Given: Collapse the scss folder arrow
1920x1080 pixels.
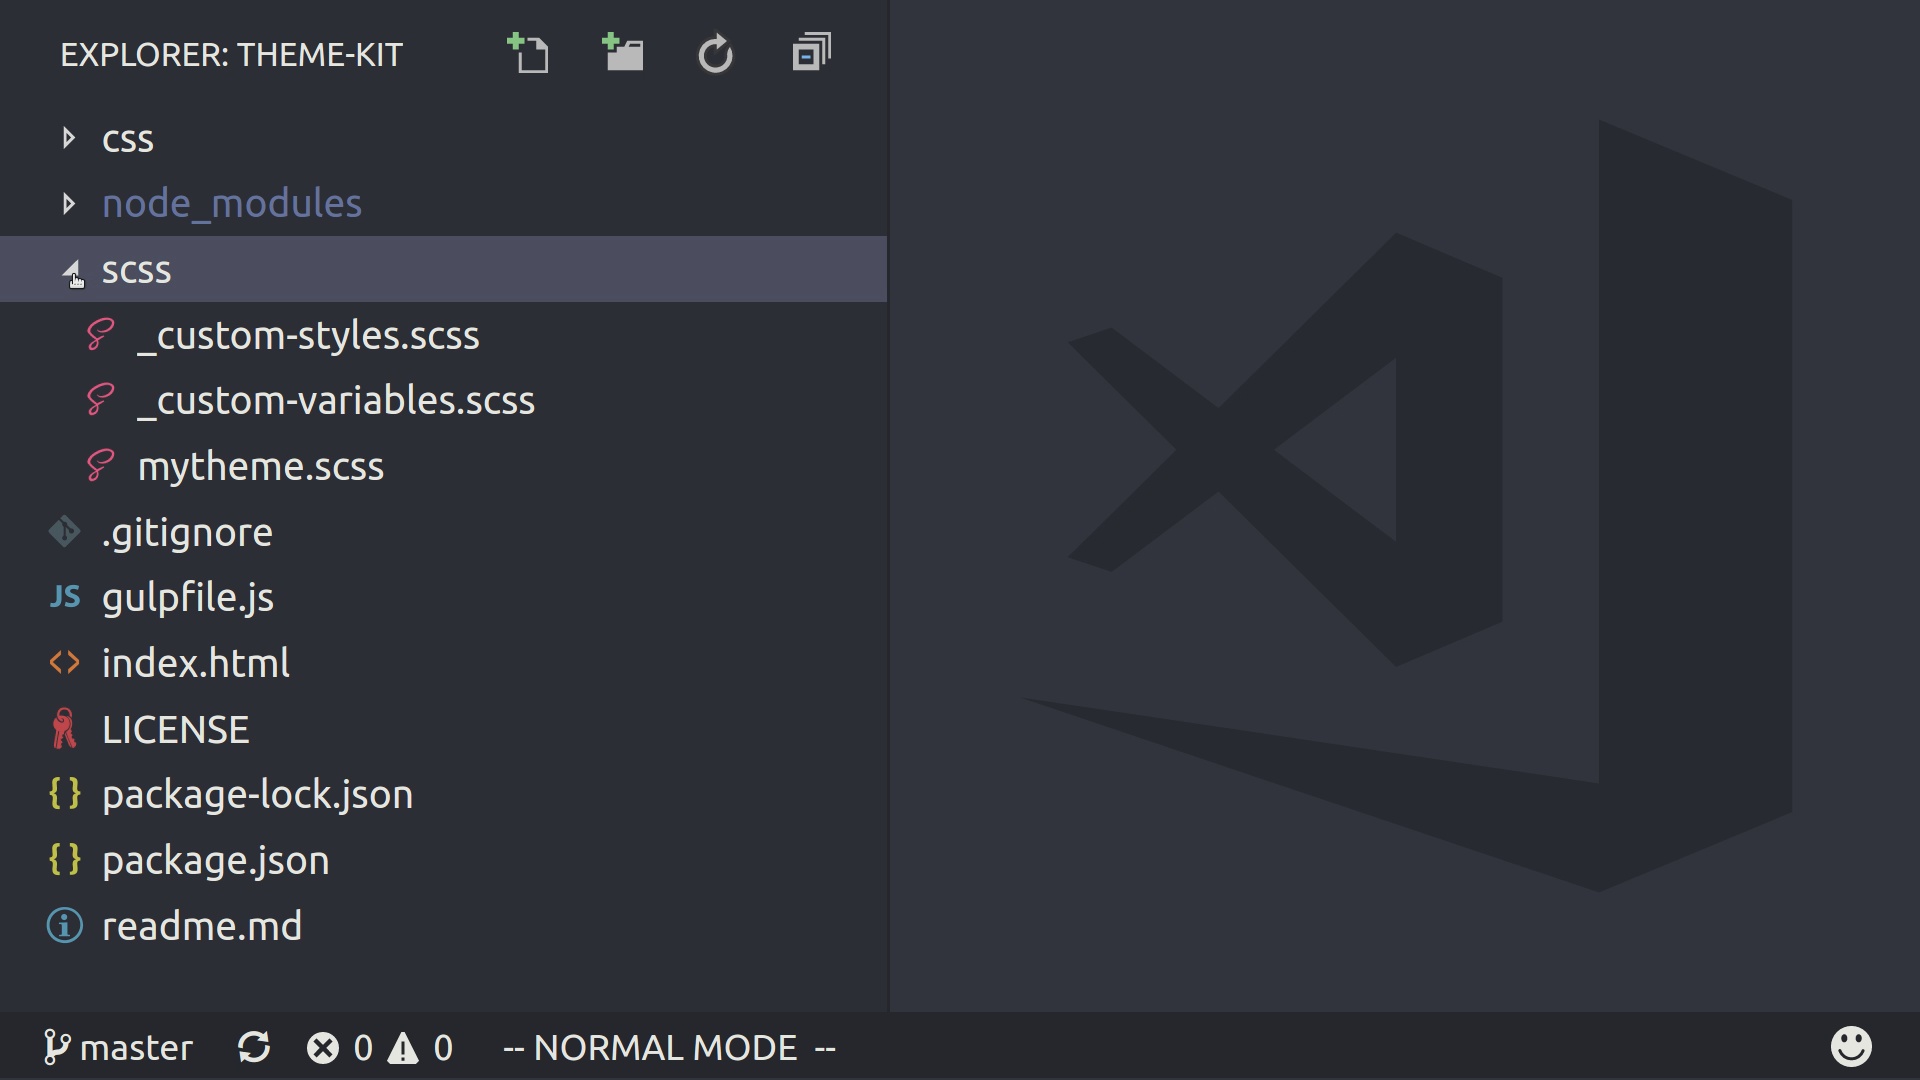Looking at the screenshot, I should pyautogui.click(x=71, y=270).
